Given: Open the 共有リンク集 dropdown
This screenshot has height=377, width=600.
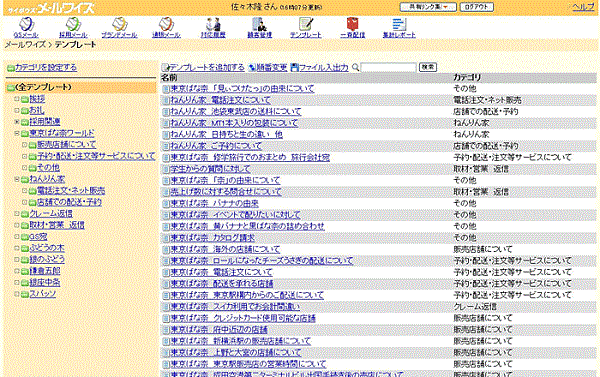Looking at the screenshot, I should tap(428, 7).
